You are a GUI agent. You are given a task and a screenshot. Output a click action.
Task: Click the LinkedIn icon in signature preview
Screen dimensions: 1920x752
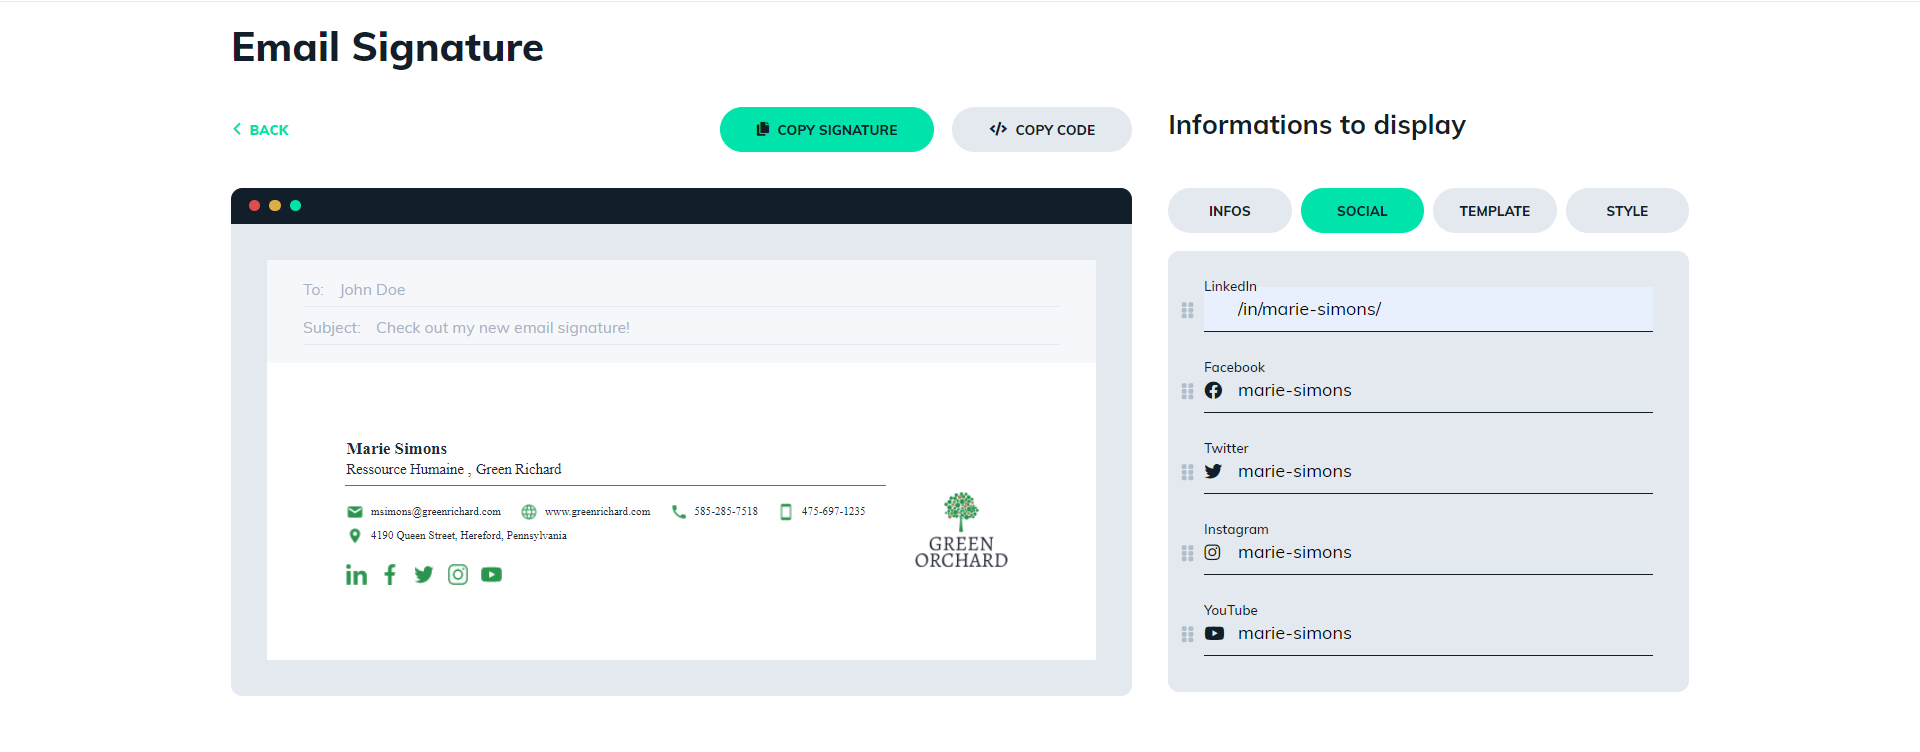(356, 575)
